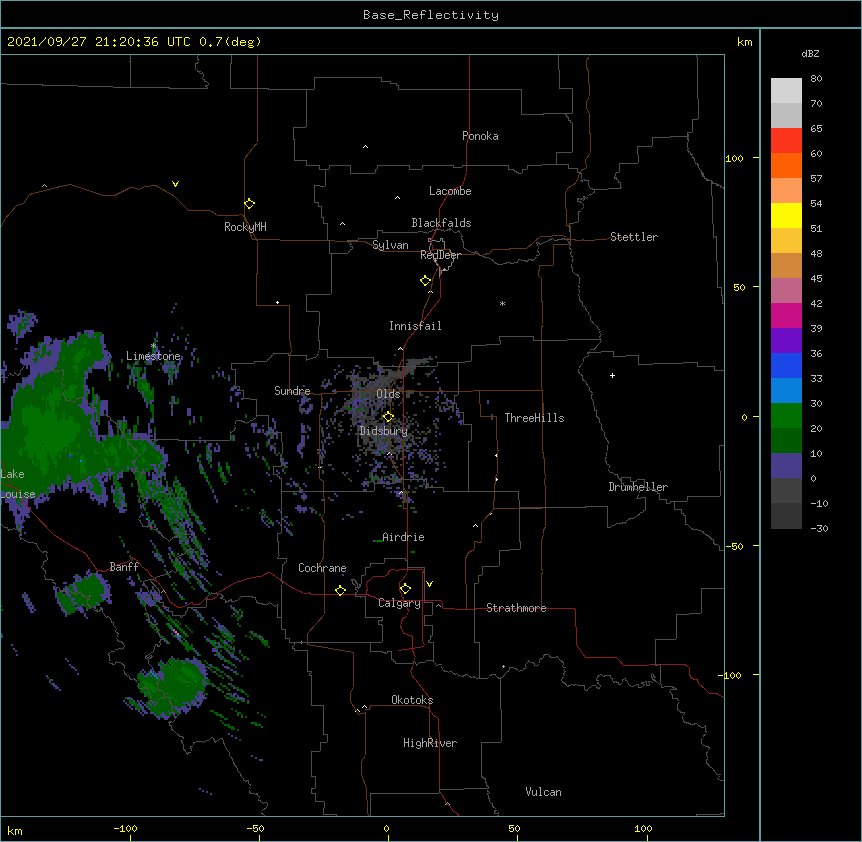Viewport: 862px width, 842px height.
Task: Click the small green echo west of Banff
Action: pyautogui.click(x=84, y=592)
